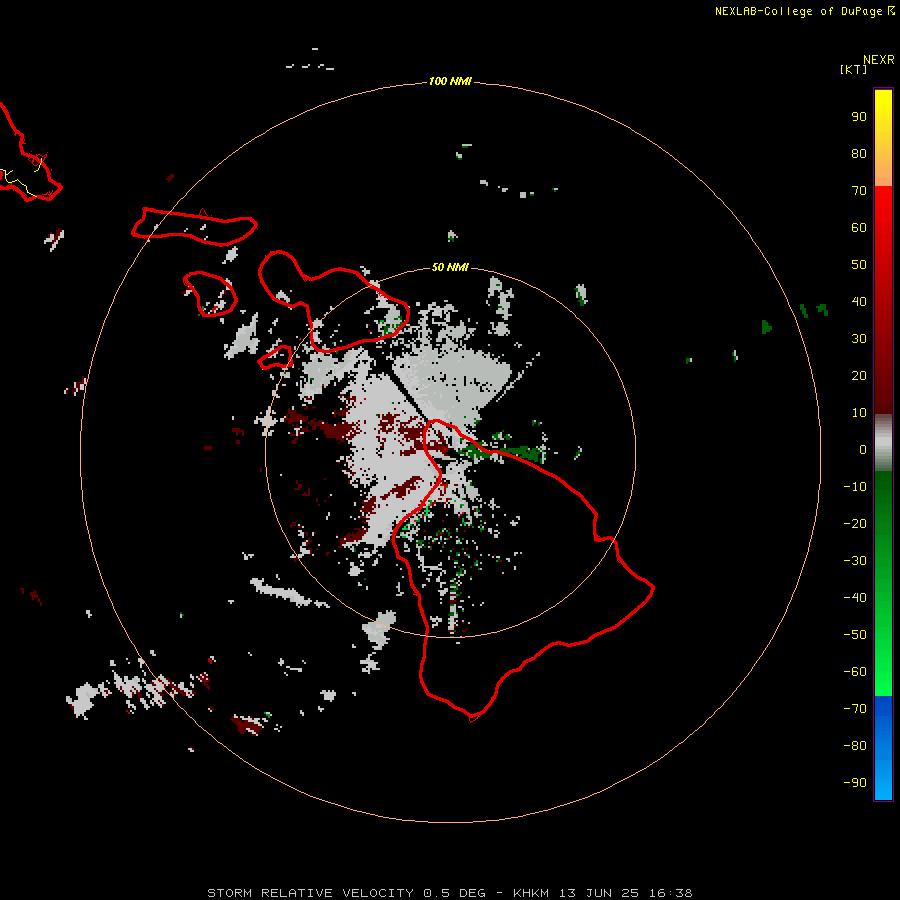Click the -60 value on the velocity scale
900x900 pixels.
[x=855, y=672]
